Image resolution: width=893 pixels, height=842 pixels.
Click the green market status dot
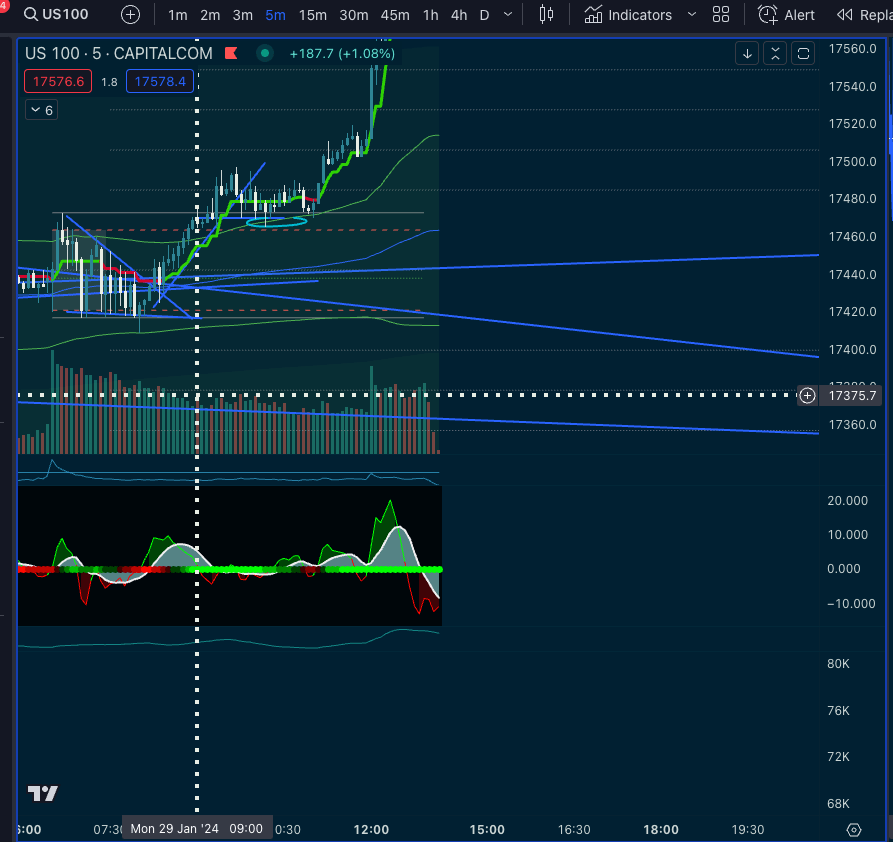click(x=265, y=53)
